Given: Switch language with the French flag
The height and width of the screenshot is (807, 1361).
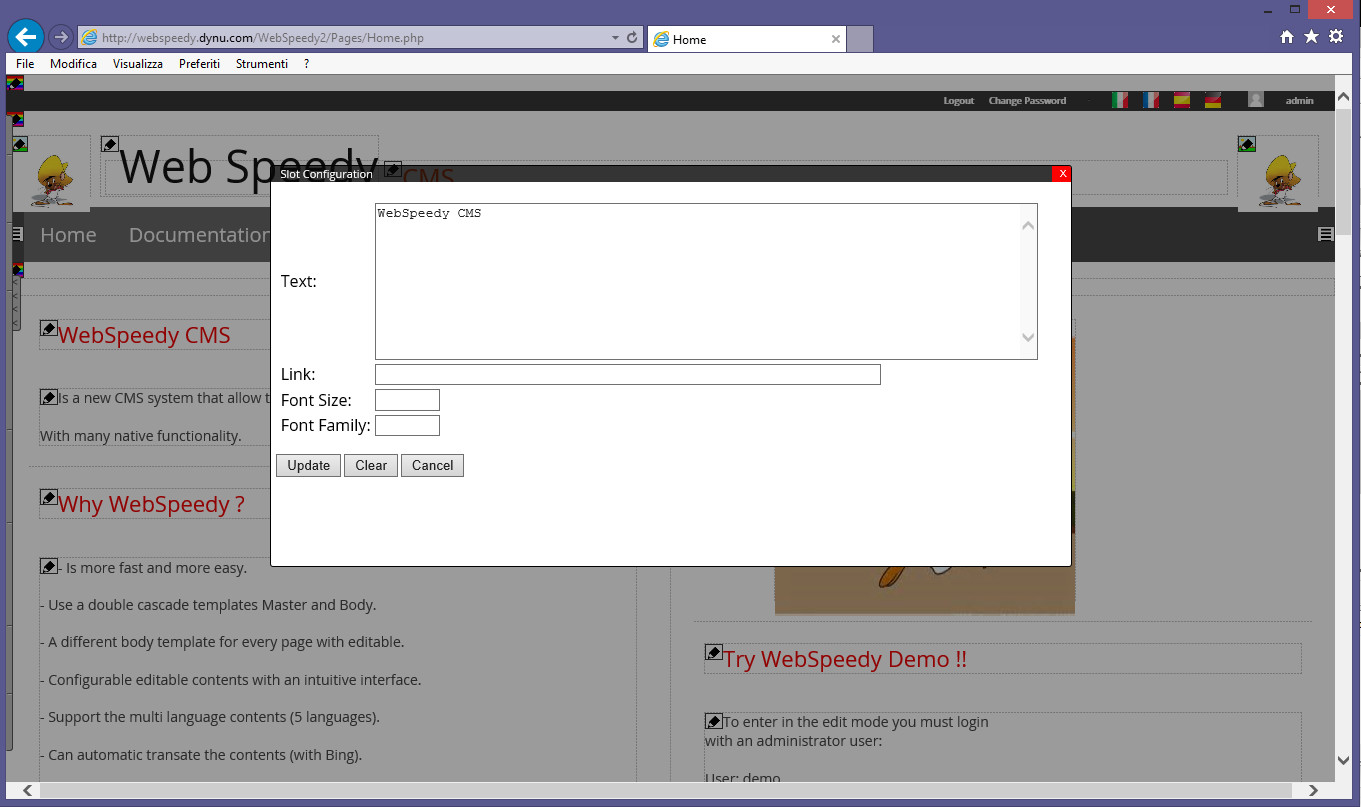Looking at the screenshot, I should [1151, 100].
